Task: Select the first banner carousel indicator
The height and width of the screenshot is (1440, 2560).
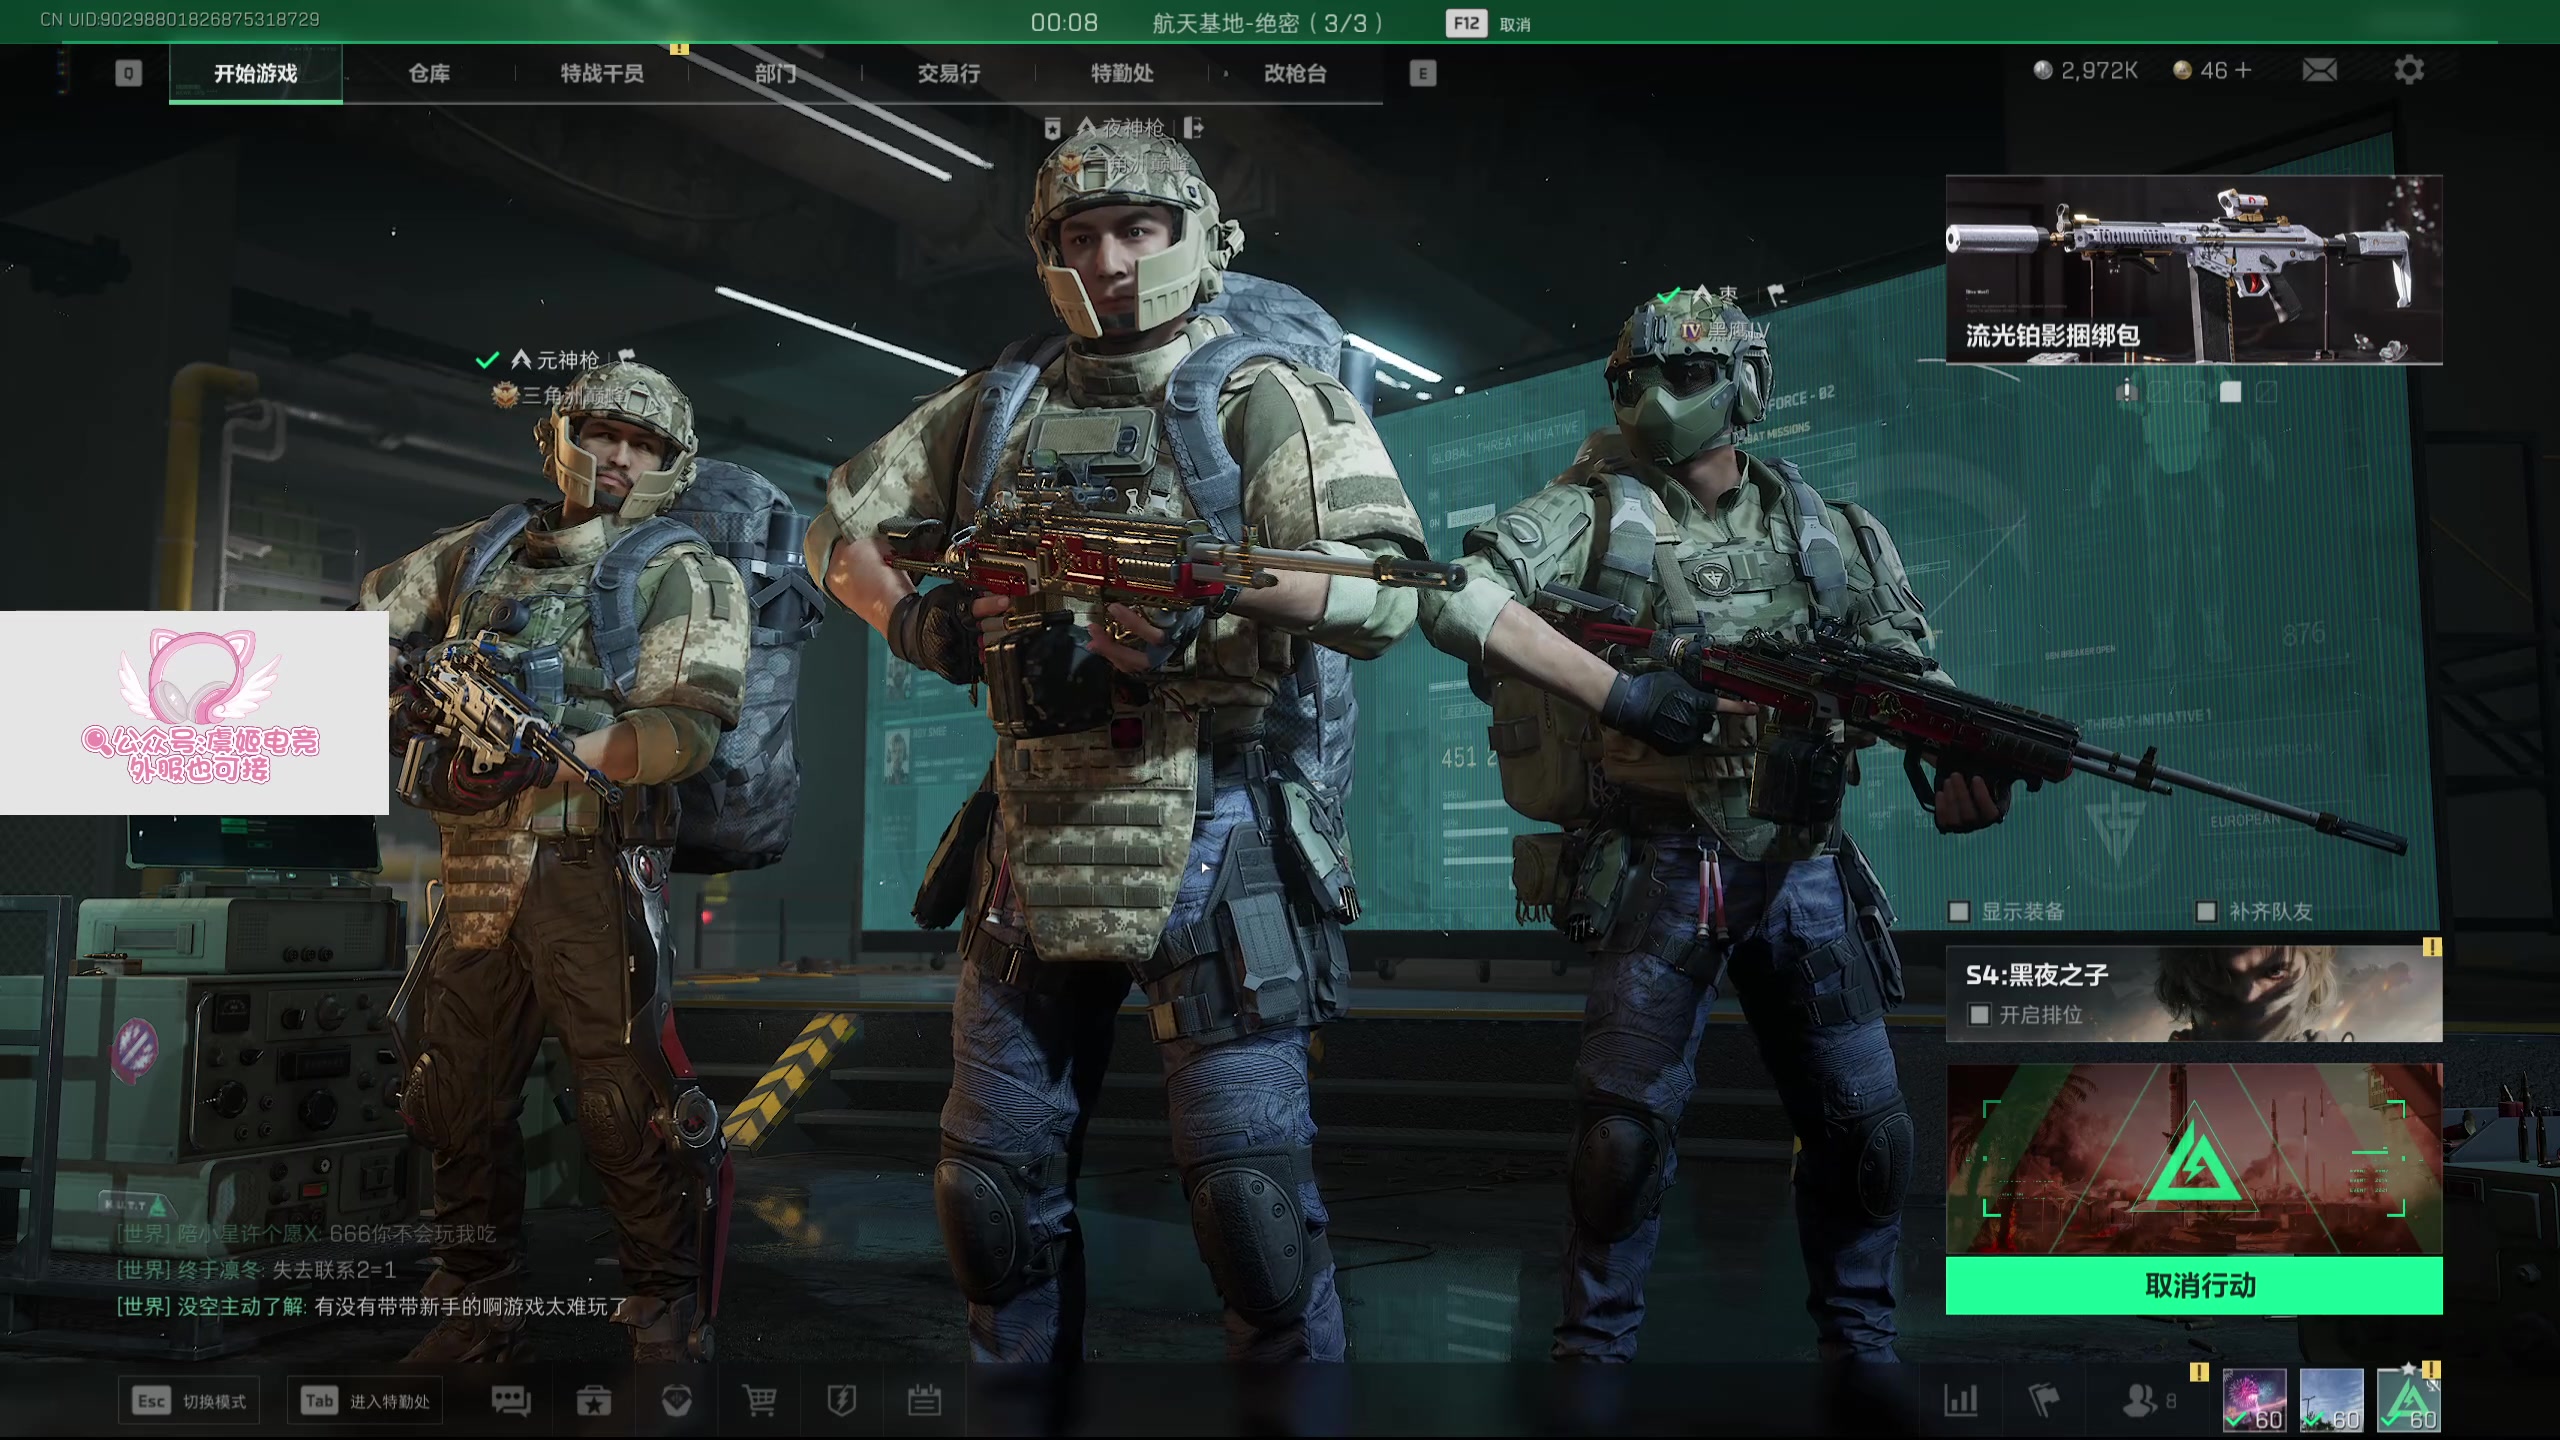Action: coord(2126,391)
